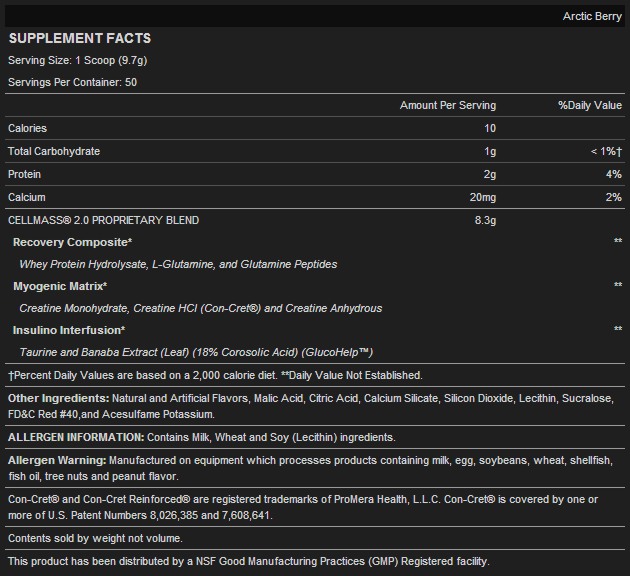Click the proprietary blend amount 8.3g
Image resolution: width=630 pixels, height=576 pixels.
click(x=485, y=220)
